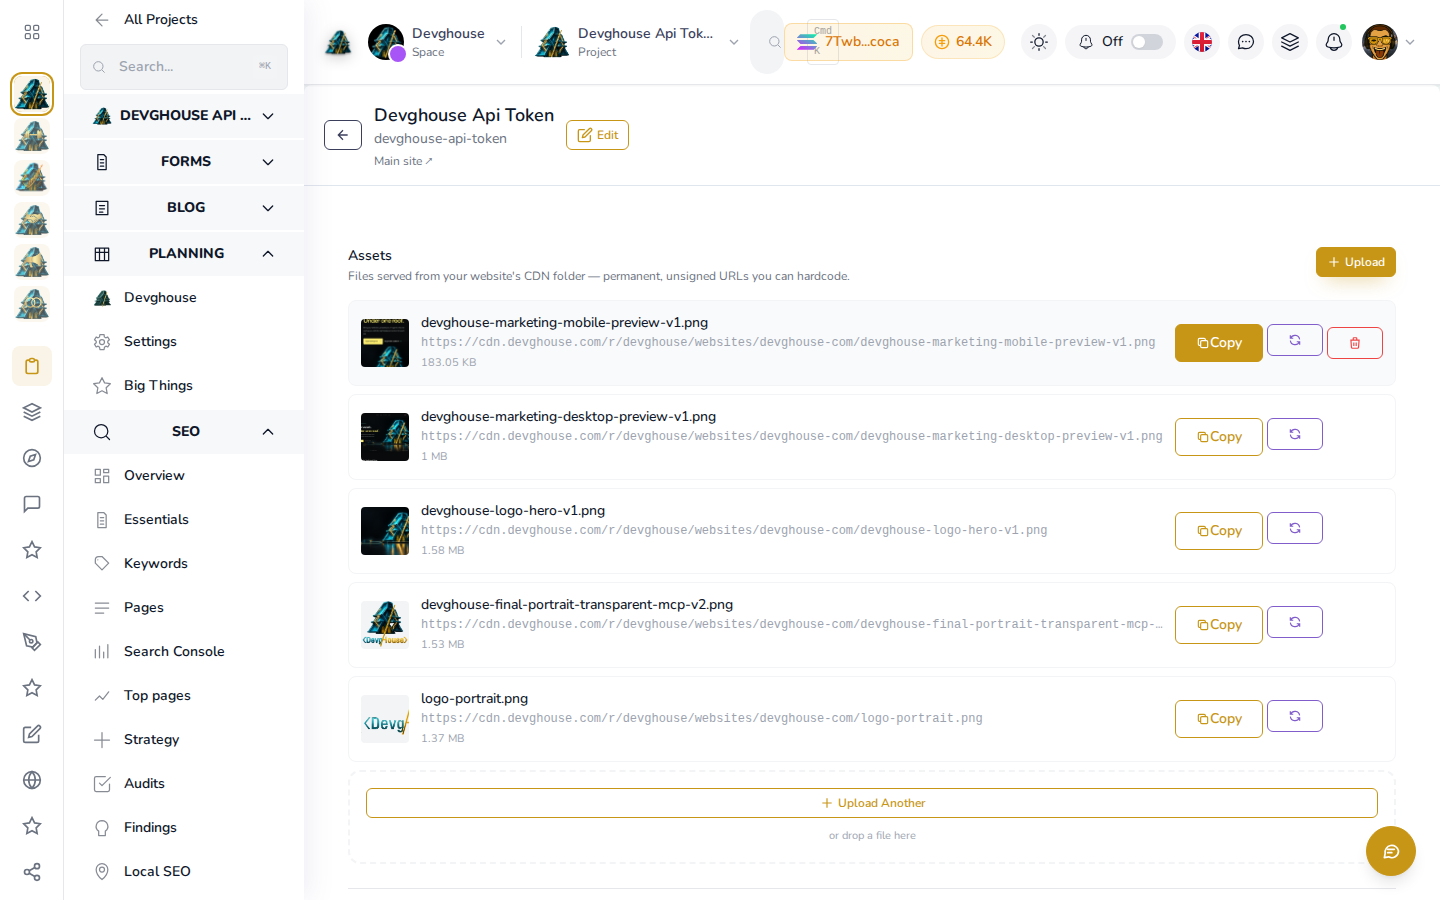
Task: Copy URL of logo-portrait.png
Action: coord(1219,719)
